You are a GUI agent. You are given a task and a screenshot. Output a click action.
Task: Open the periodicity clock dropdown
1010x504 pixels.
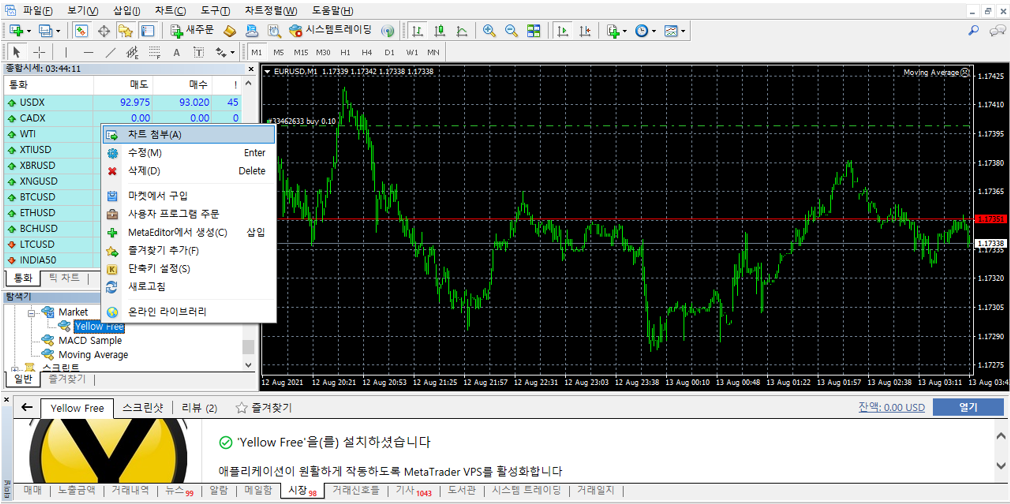click(x=645, y=30)
